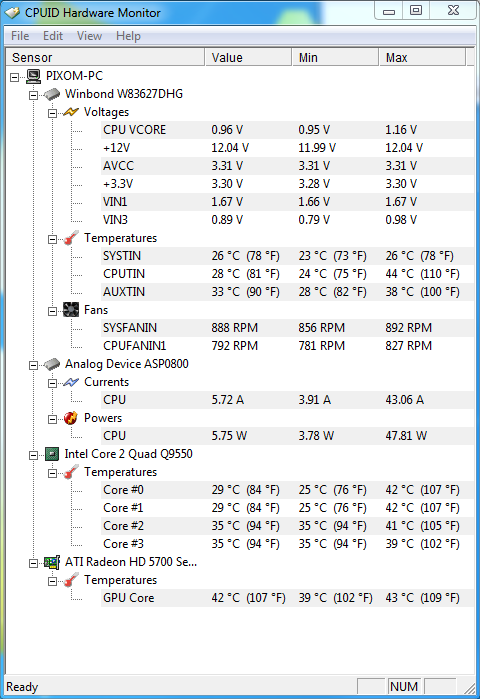Open the File menu
Viewport: 480px width, 699px height.
20,36
